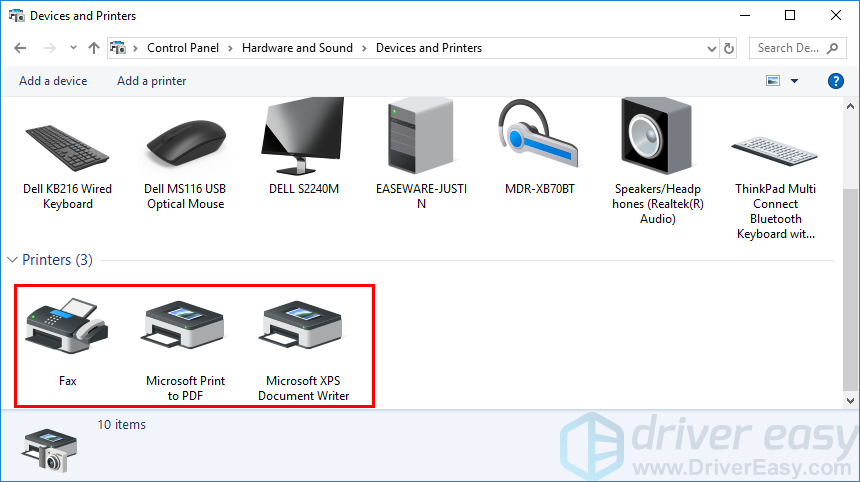Open the recent locations dropdown arrow
The height and width of the screenshot is (482, 860).
coord(73,48)
